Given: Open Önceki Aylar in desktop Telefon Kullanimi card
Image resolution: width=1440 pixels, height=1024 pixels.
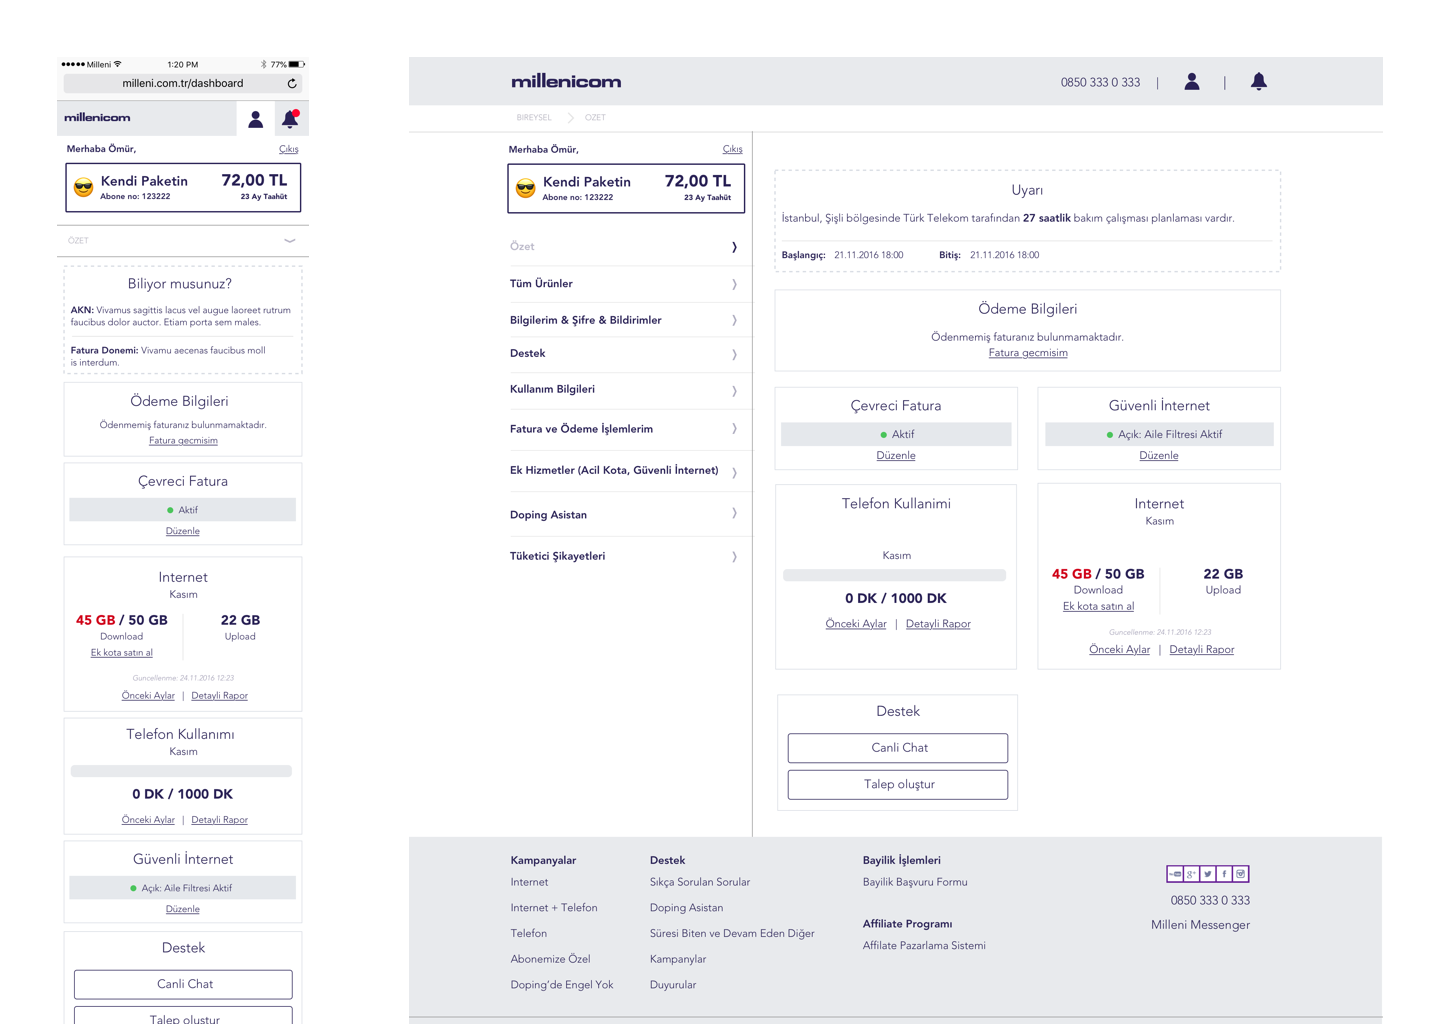Looking at the screenshot, I should pos(856,624).
